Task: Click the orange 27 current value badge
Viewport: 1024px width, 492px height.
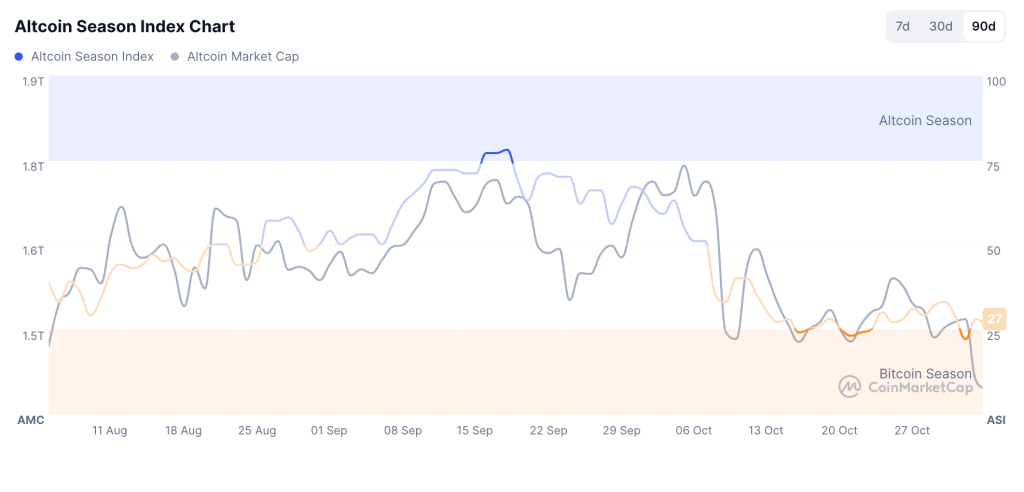Action: point(994,319)
